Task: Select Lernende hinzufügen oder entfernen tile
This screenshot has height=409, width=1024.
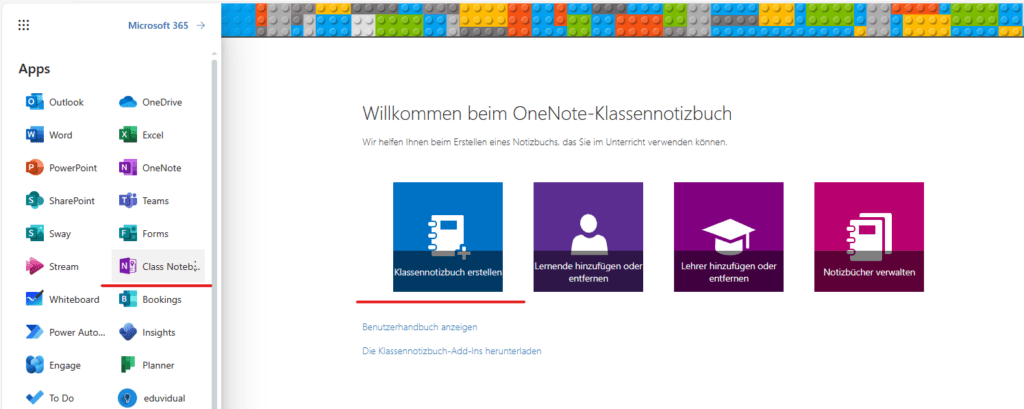Action: tap(588, 237)
